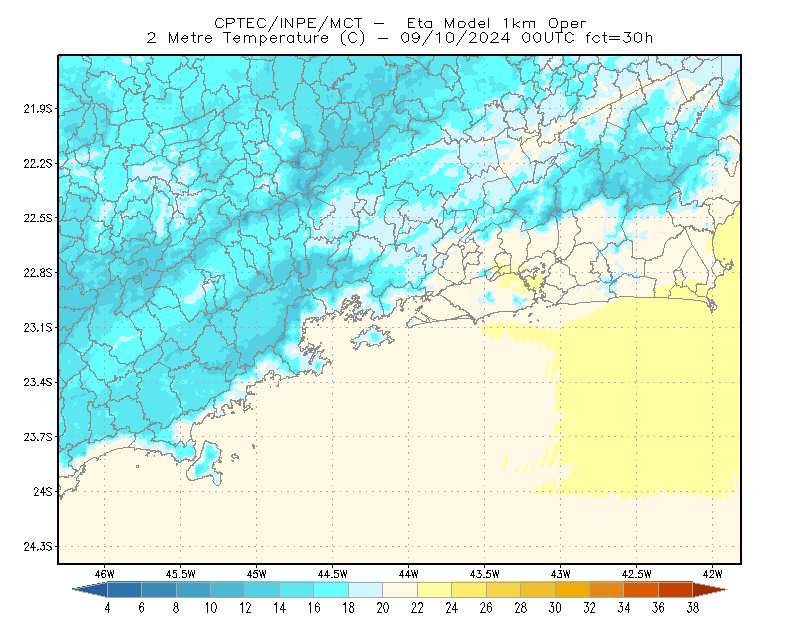The image size is (800, 618).
Task: Click the 32–34 degree orange swatch
Action: [607, 590]
